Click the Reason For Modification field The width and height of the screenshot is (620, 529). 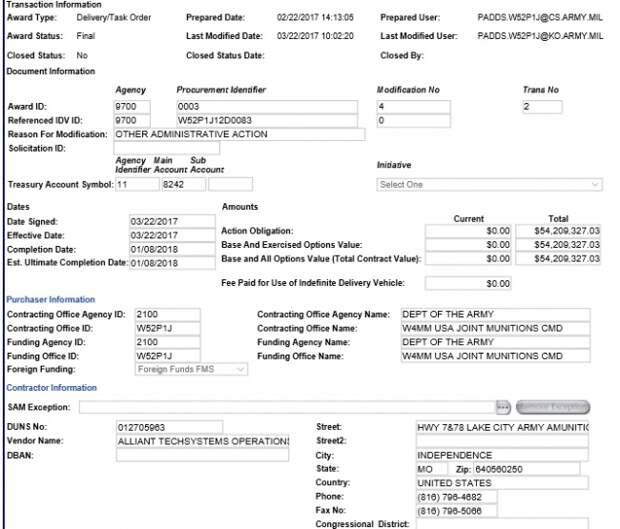tap(239, 134)
